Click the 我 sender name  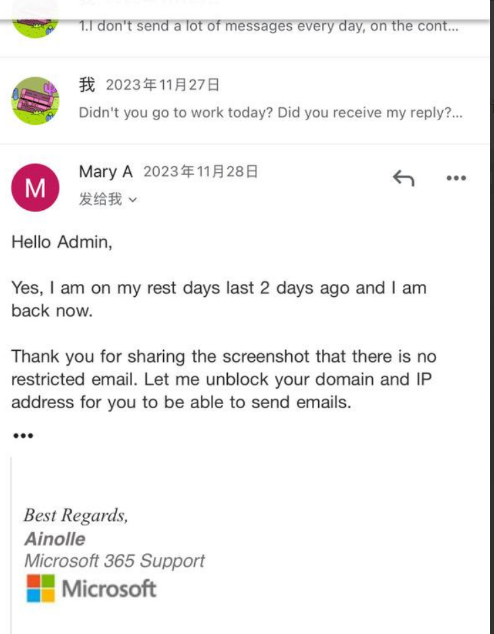point(87,85)
